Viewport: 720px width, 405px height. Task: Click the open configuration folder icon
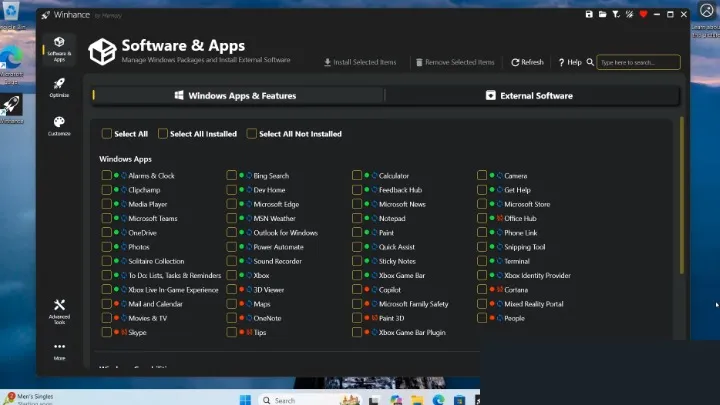(x=602, y=14)
